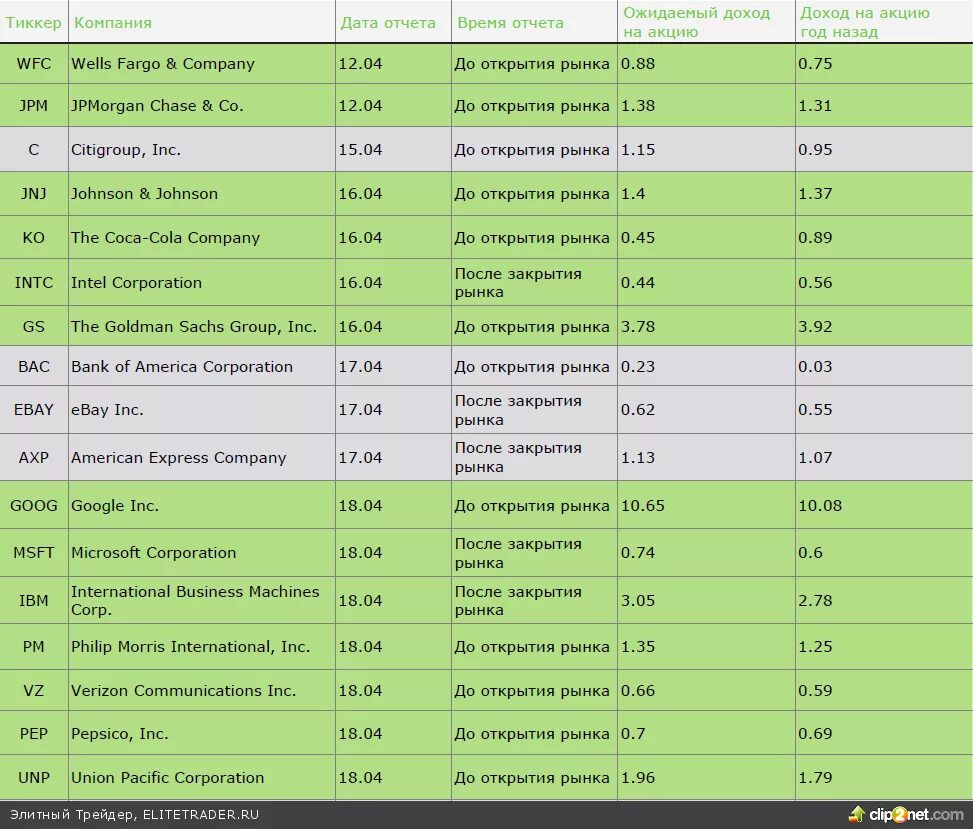Select the IBM ticker cell
Screen dimensions: 973x829
(x=34, y=600)
